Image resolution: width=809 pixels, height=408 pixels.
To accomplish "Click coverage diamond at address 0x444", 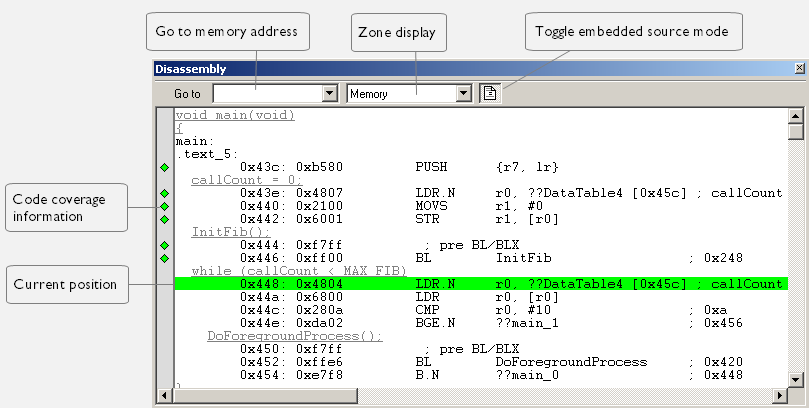I will [164, 245].
